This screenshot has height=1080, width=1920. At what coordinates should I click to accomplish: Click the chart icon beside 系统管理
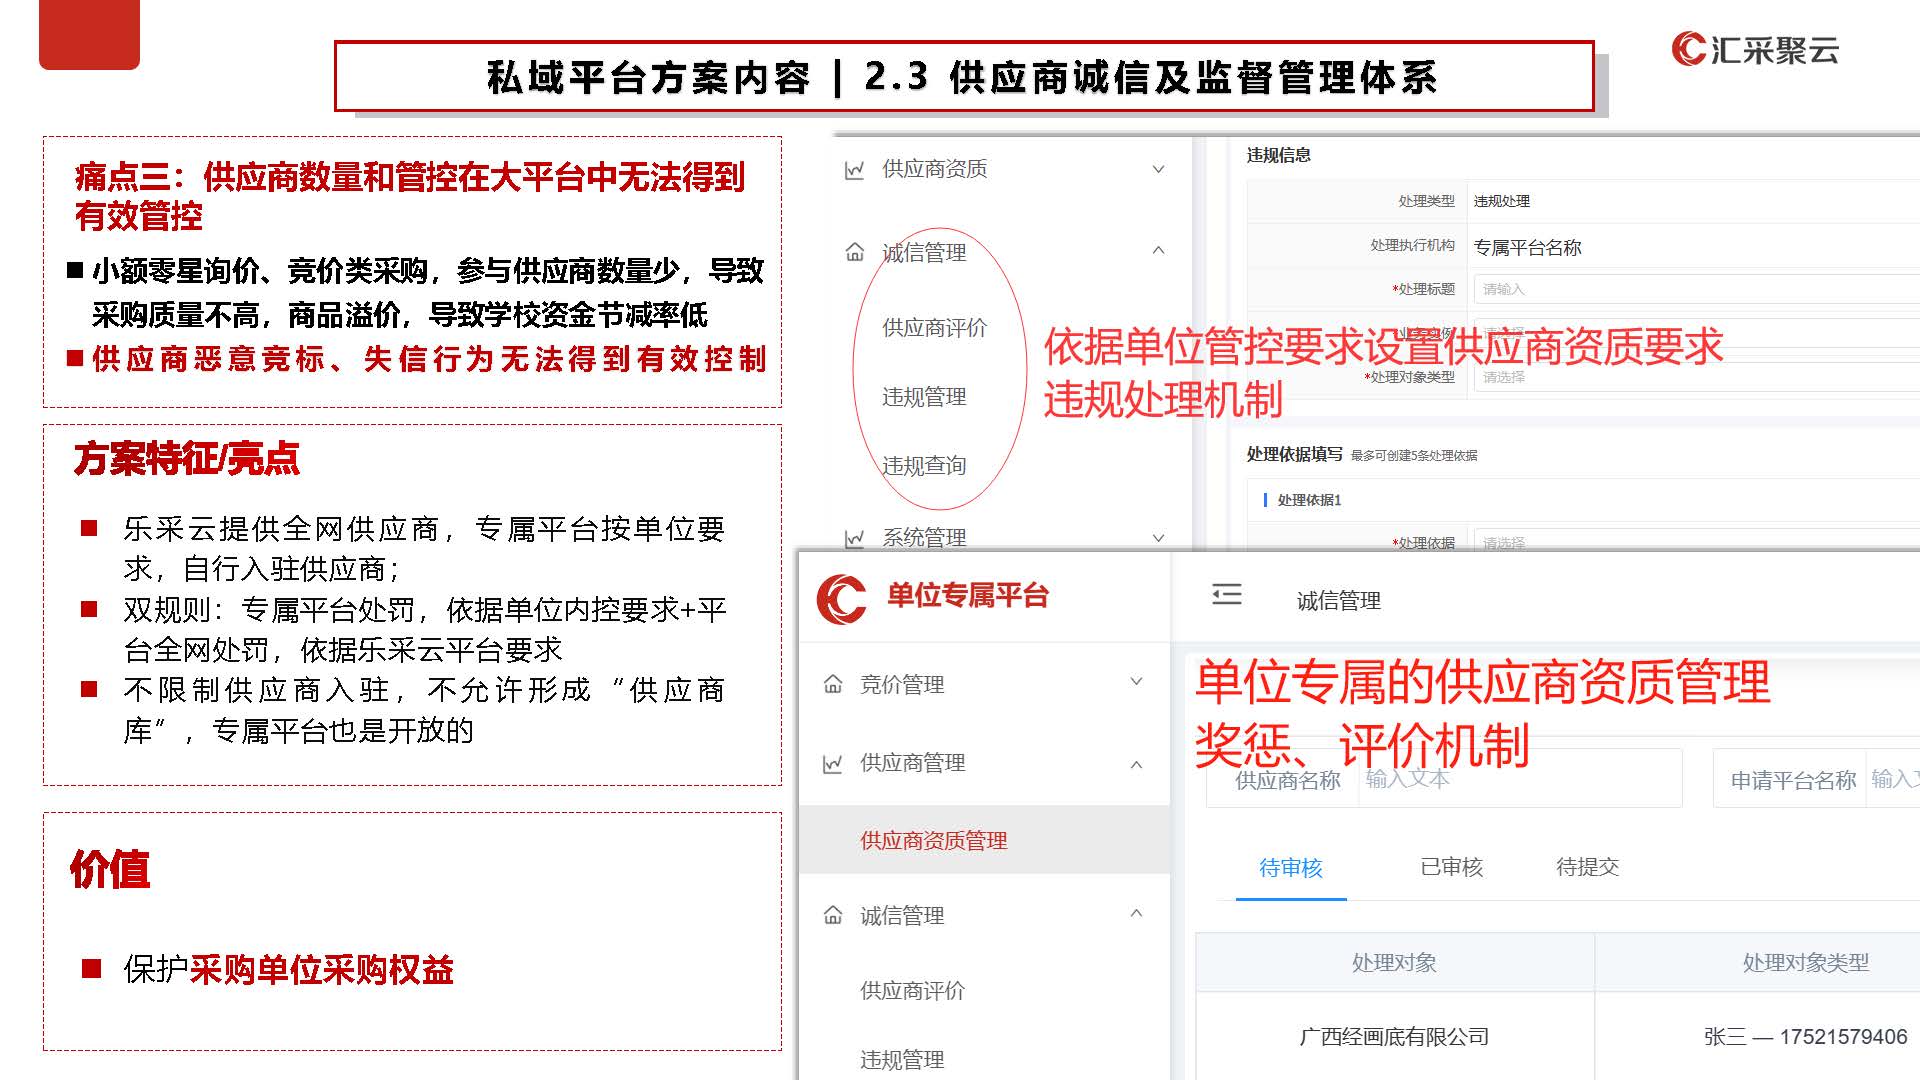tap(854, 539)
